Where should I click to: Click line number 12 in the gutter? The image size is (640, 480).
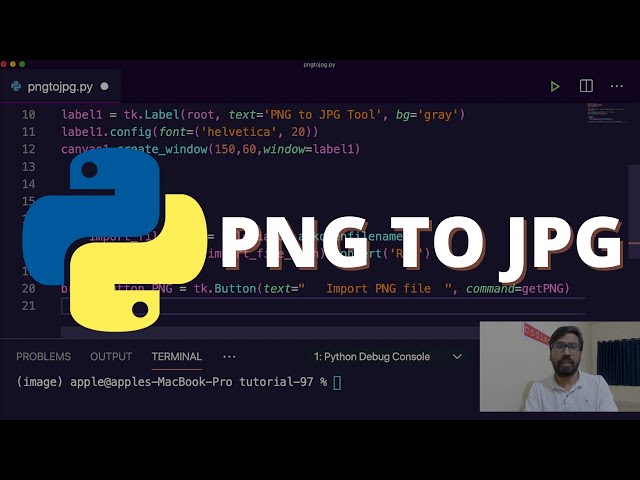(x=29, y=149)
